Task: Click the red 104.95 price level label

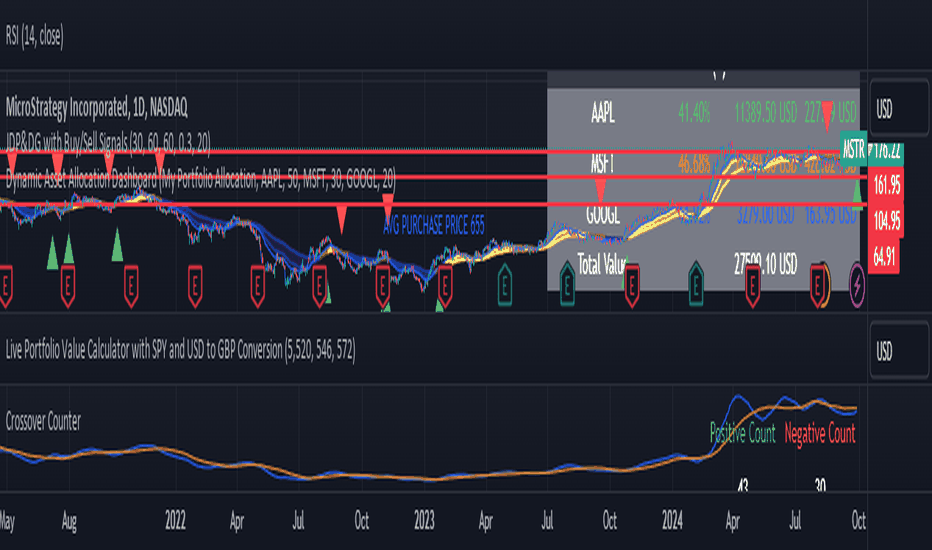Action: [886, 221]
